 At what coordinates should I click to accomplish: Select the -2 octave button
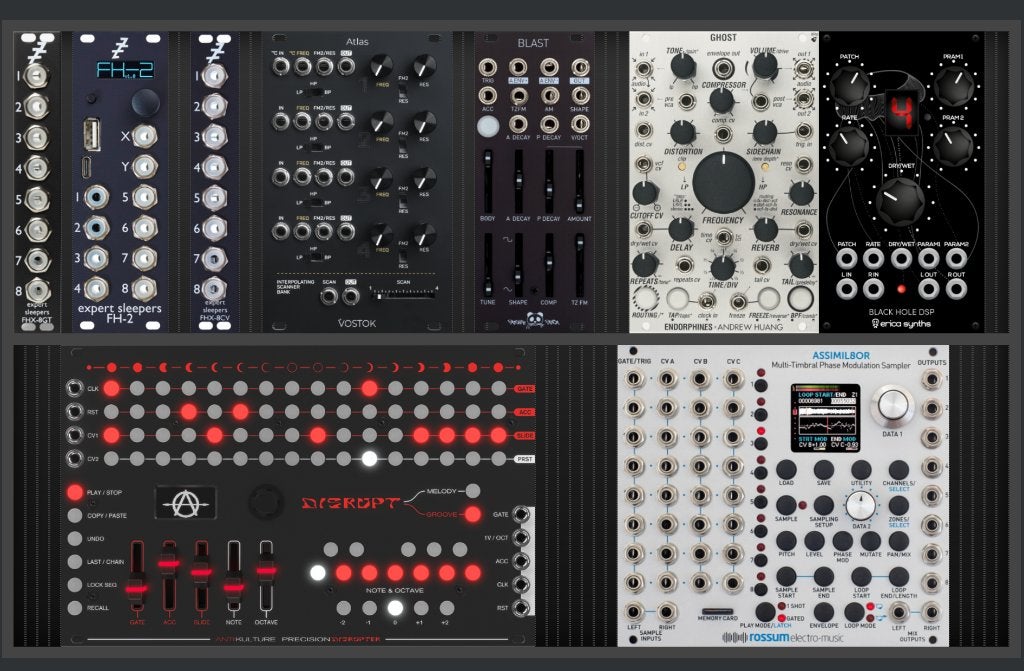tap(344, 608)
